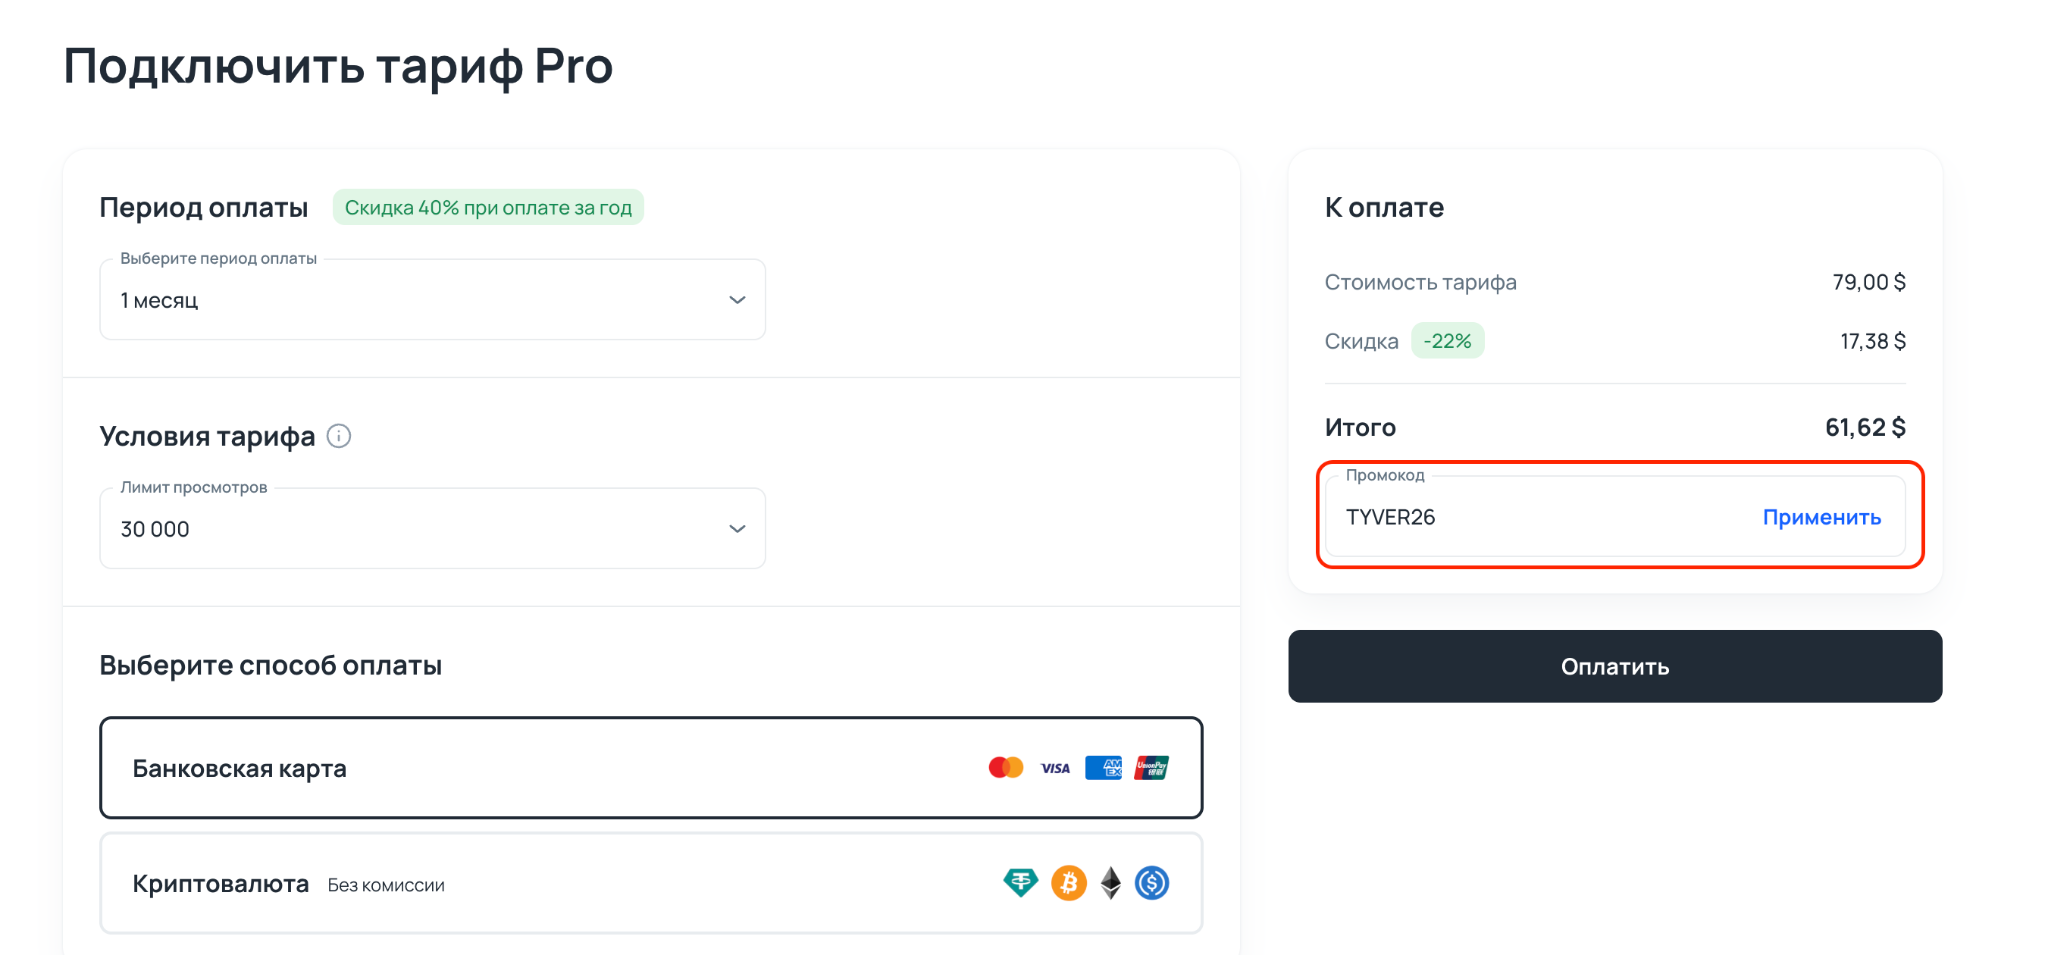The image size is (2048, 955).
Task: Apply the promo code via Применить
Action: [1821, 517]
